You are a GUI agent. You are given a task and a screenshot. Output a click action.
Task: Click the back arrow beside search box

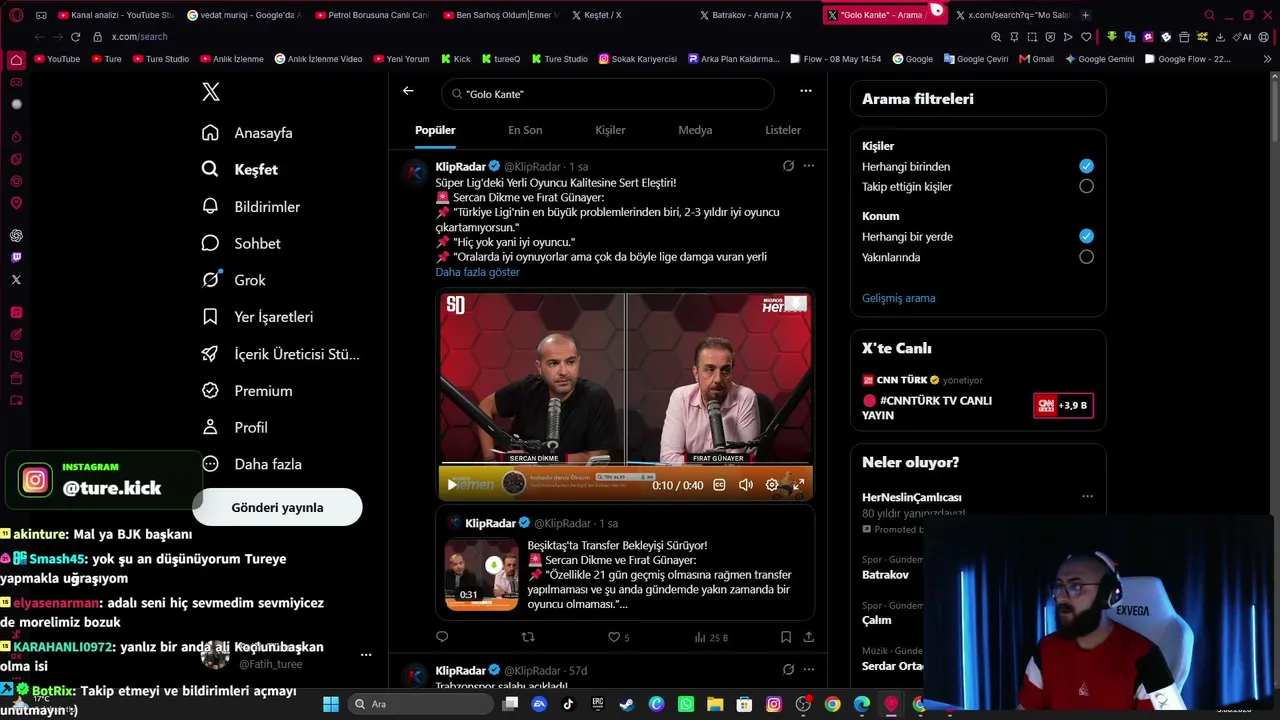click(408, 91)
